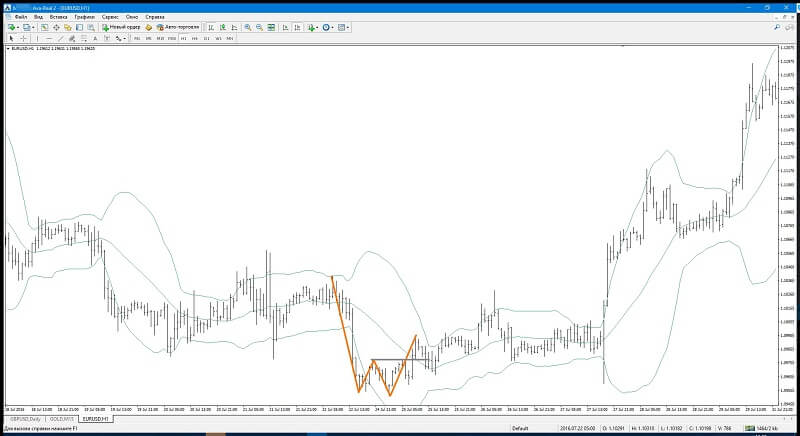Click the zoom in magnifier icon
Image resolution: width=800 pixels, height=436 pixels.
coord(247,28)
